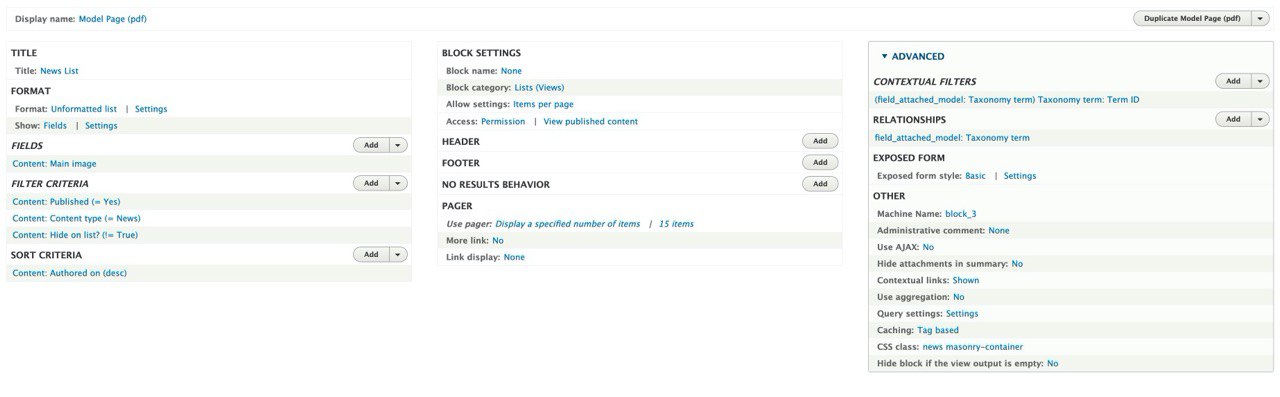The width and height of the screenshot is (1280, 397).
Task: Add a new Sort criteria
Action: 371,254
